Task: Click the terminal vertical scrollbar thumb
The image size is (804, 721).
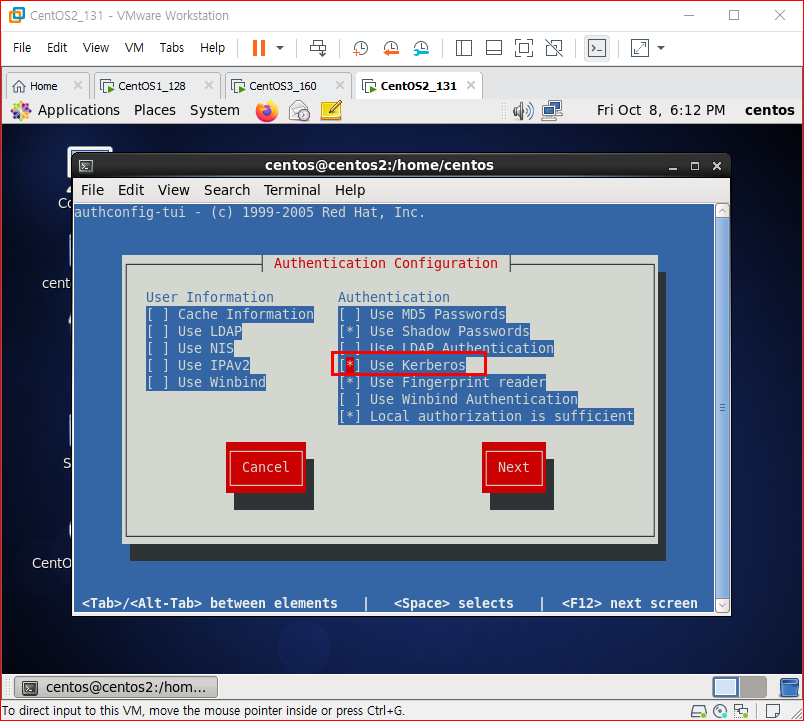Action: (x=722, y=408)
